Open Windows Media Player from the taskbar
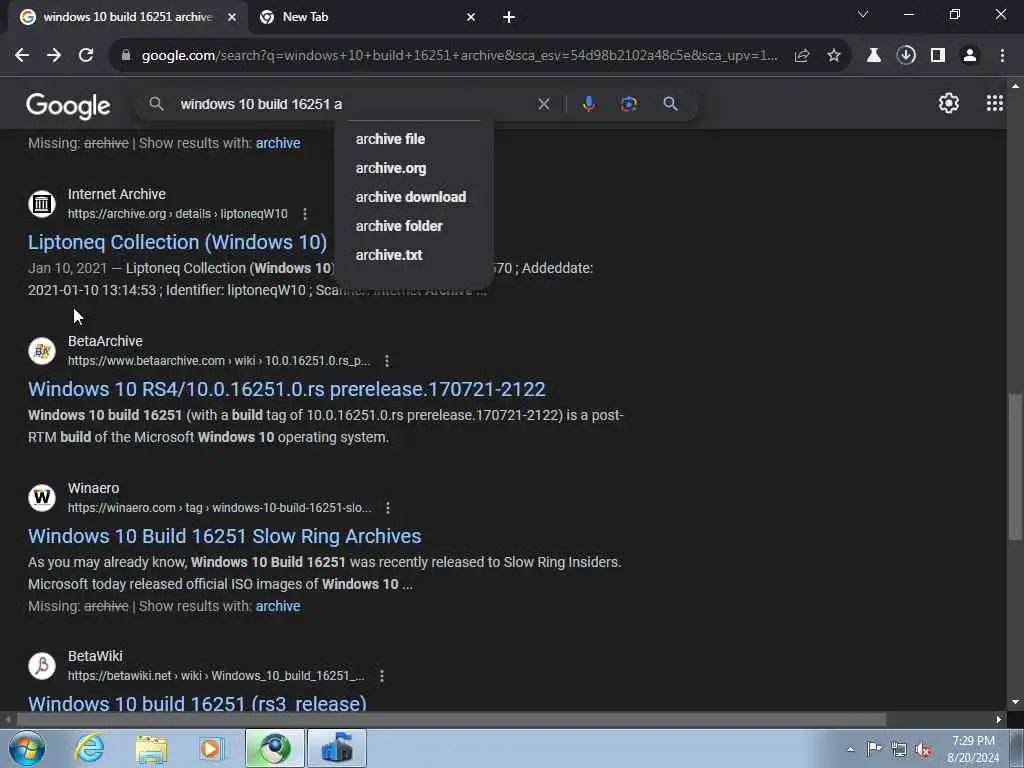This screenshot has height=768, width=1024. click(x=212, y=748)
